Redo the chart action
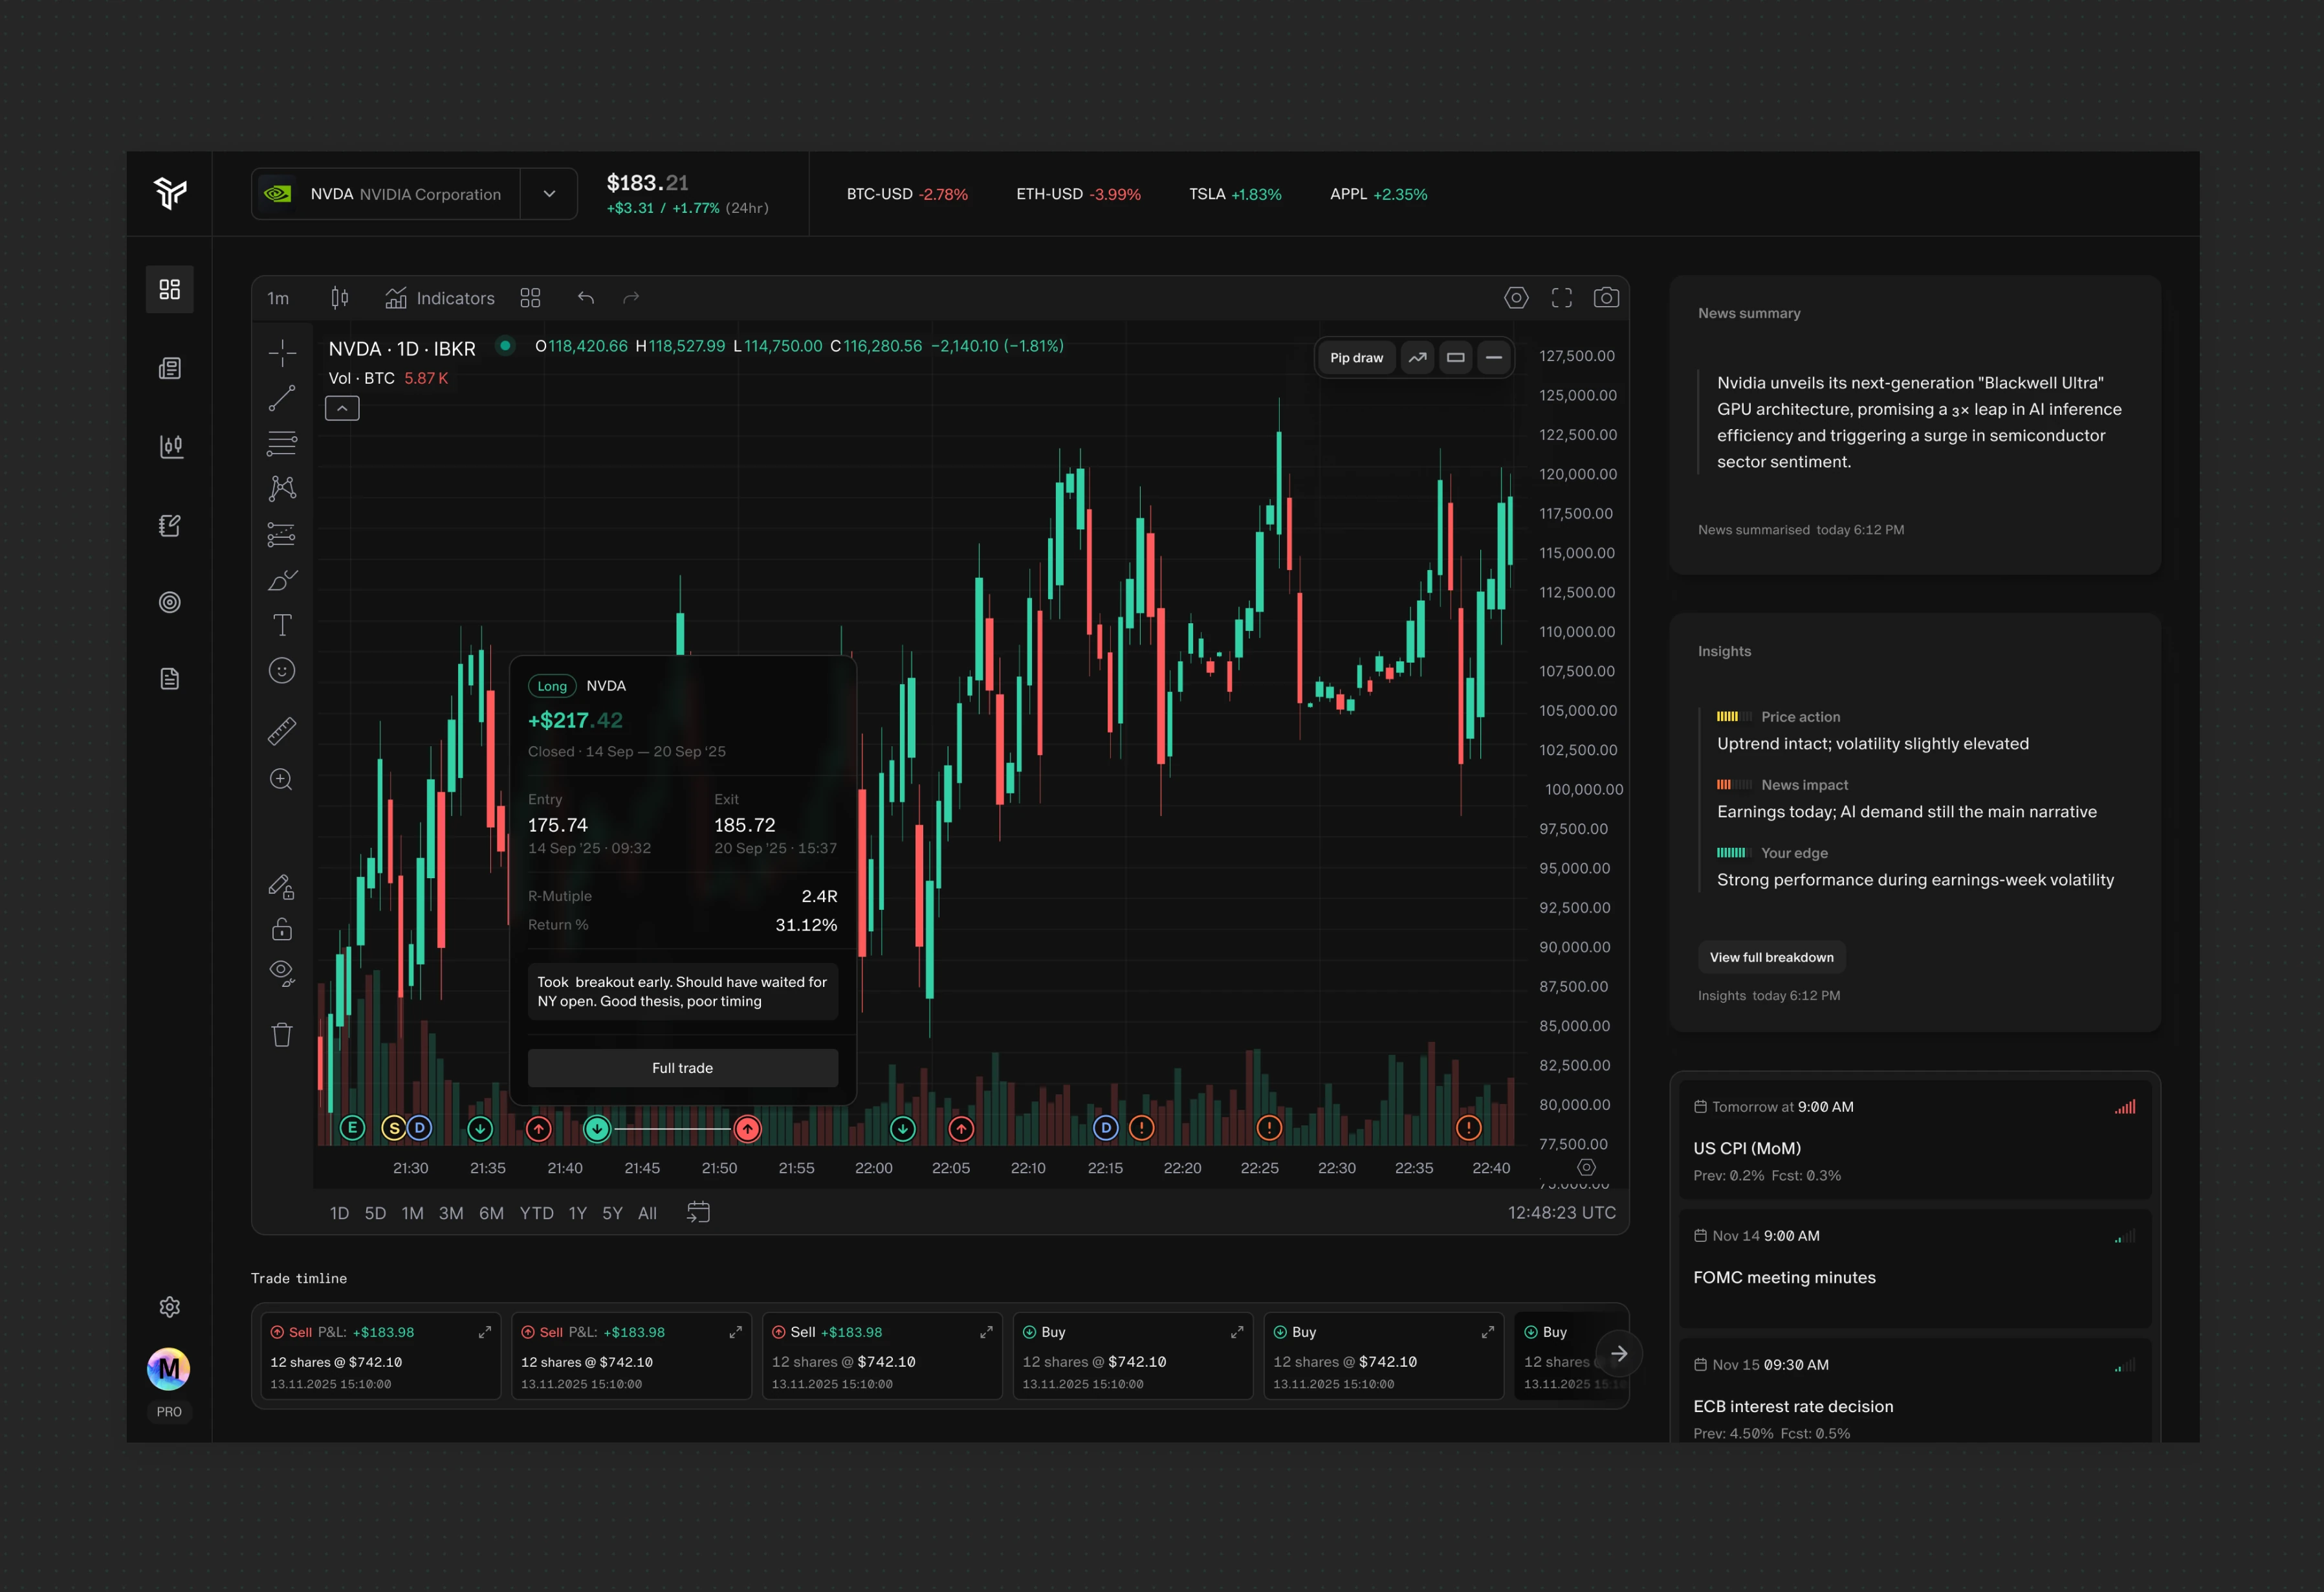Screen dimensions: 2324x1592 pos(631,298)
